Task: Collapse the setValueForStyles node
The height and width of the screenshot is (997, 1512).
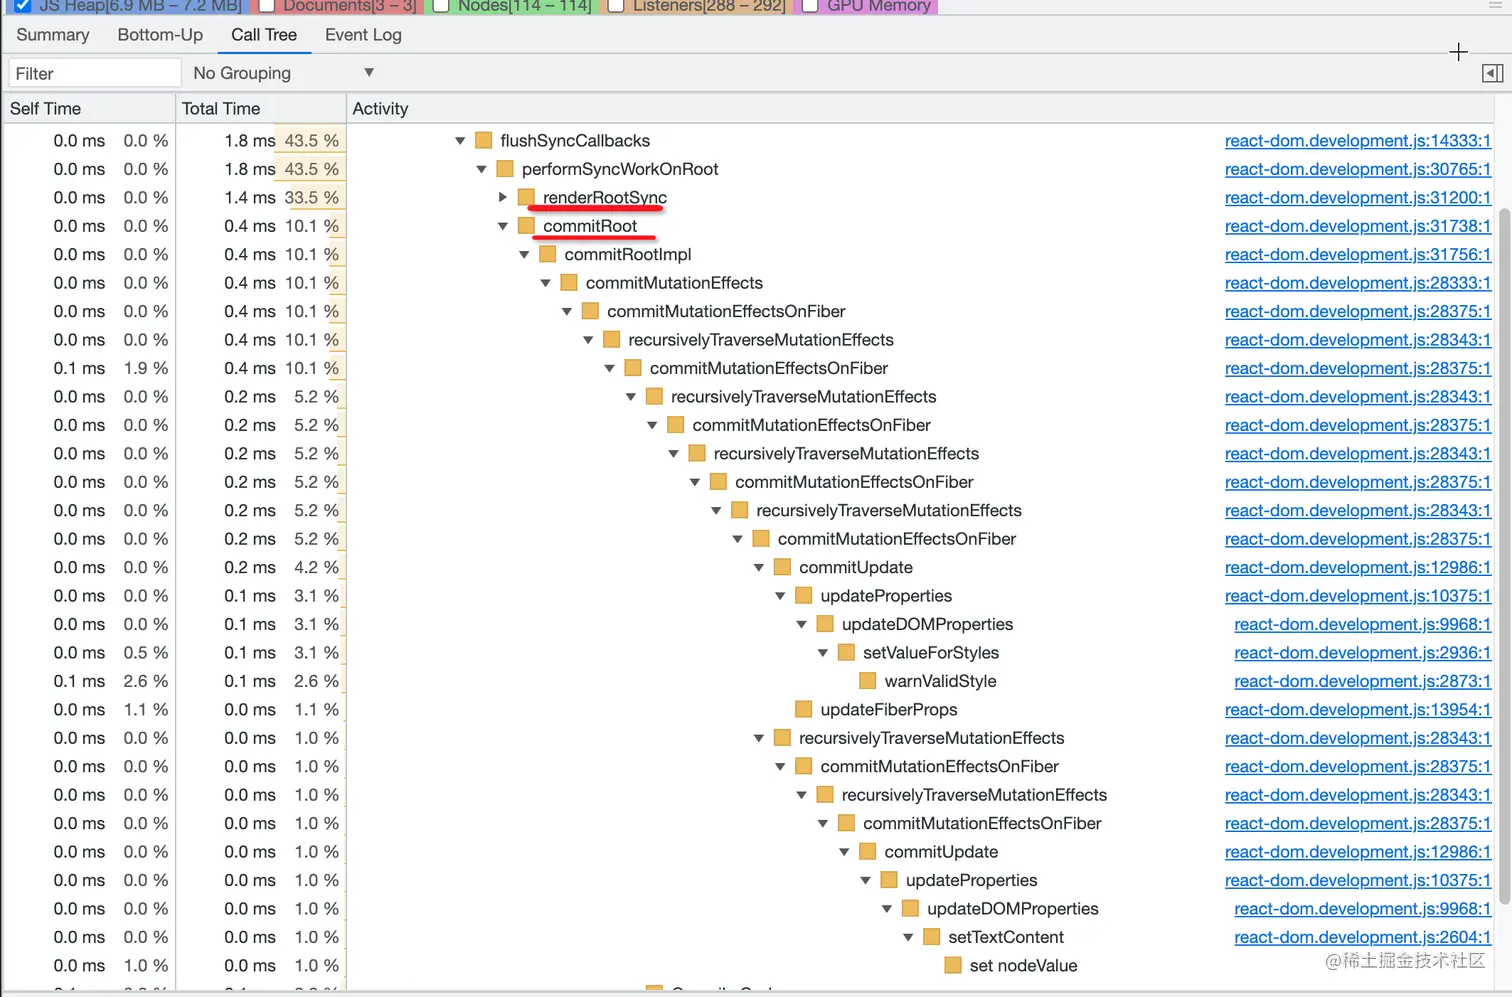Action: pos(823,653)
